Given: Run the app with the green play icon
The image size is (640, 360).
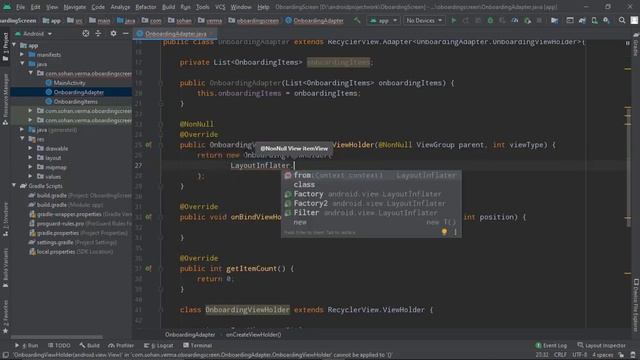Looking at the screenshot, I should click(x=453, y=20).
